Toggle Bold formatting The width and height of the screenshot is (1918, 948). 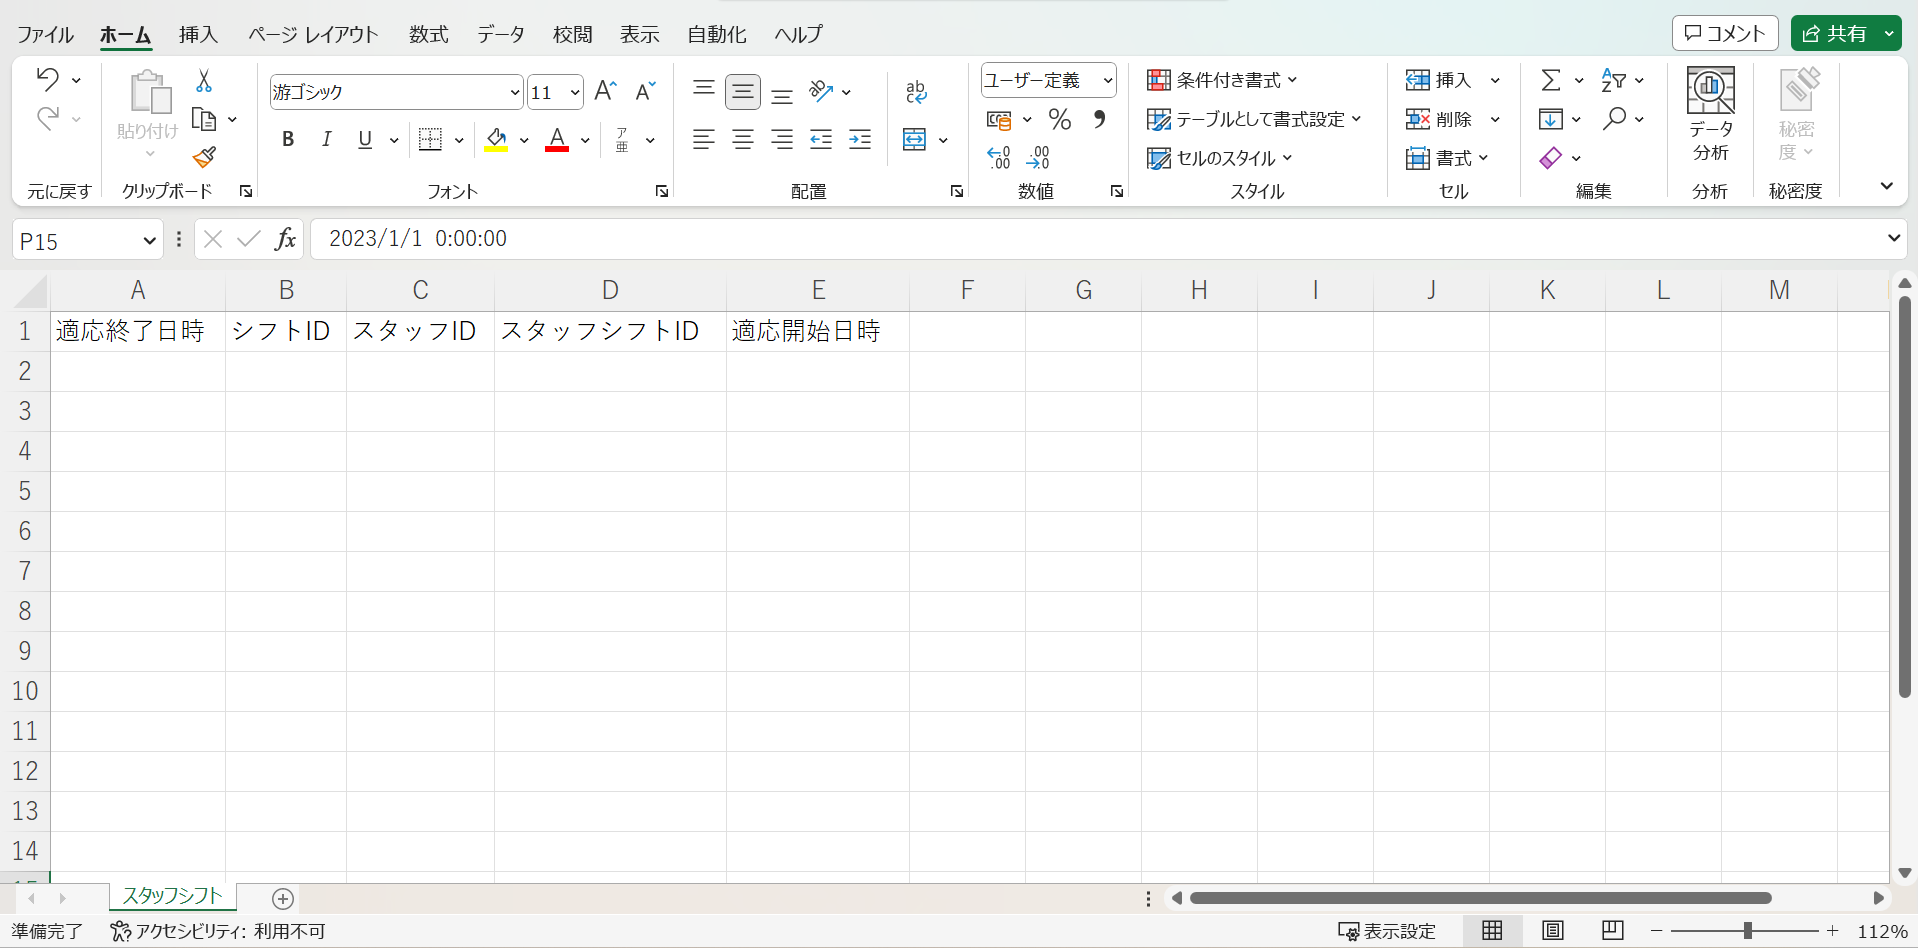tap(287, 139)
